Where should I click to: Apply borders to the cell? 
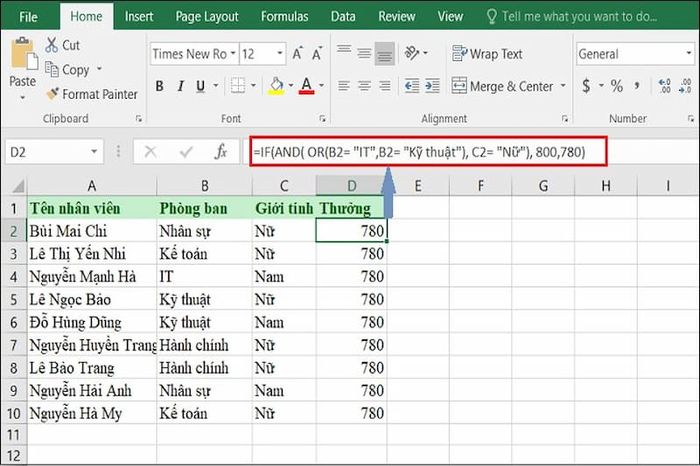click(238, 85)
